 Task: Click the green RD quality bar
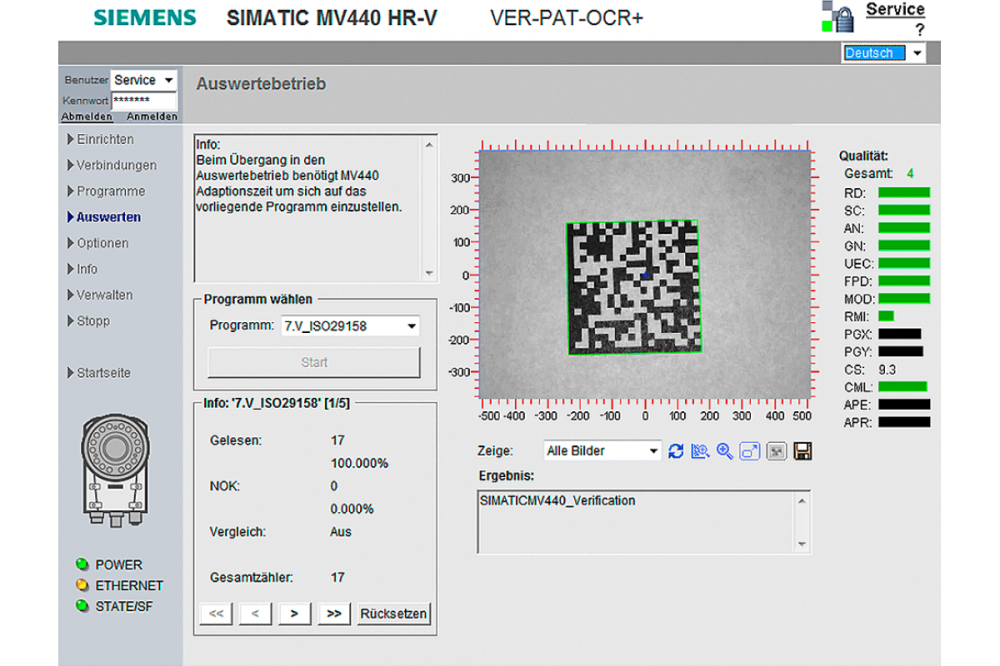point(903,192)
